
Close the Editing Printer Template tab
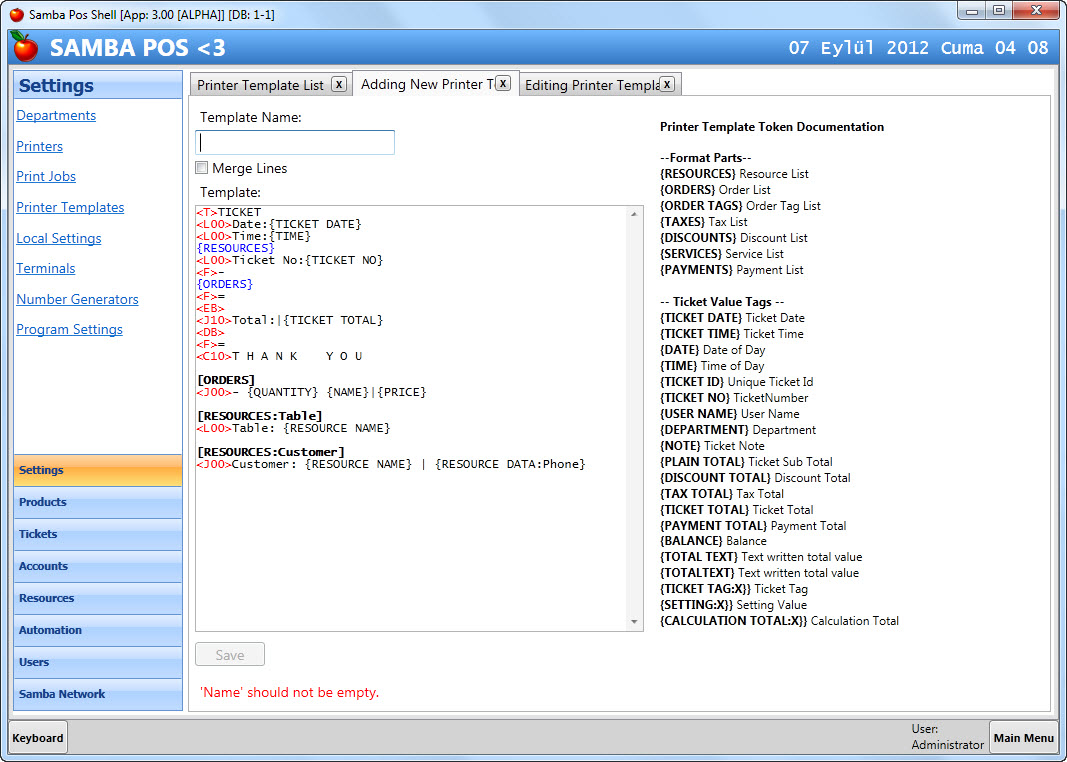pos(667,84)
